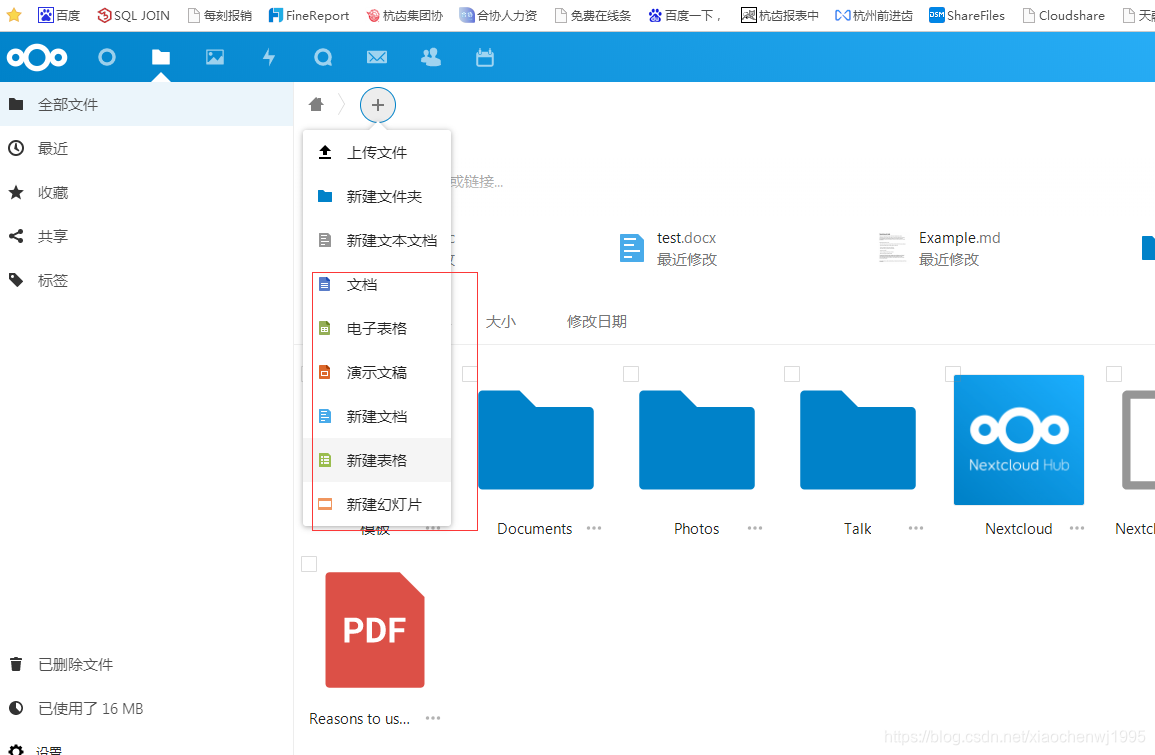1155x755 pixels.
Task: Choose 新建文本文档 from the menu
Action: coord(377,241)
